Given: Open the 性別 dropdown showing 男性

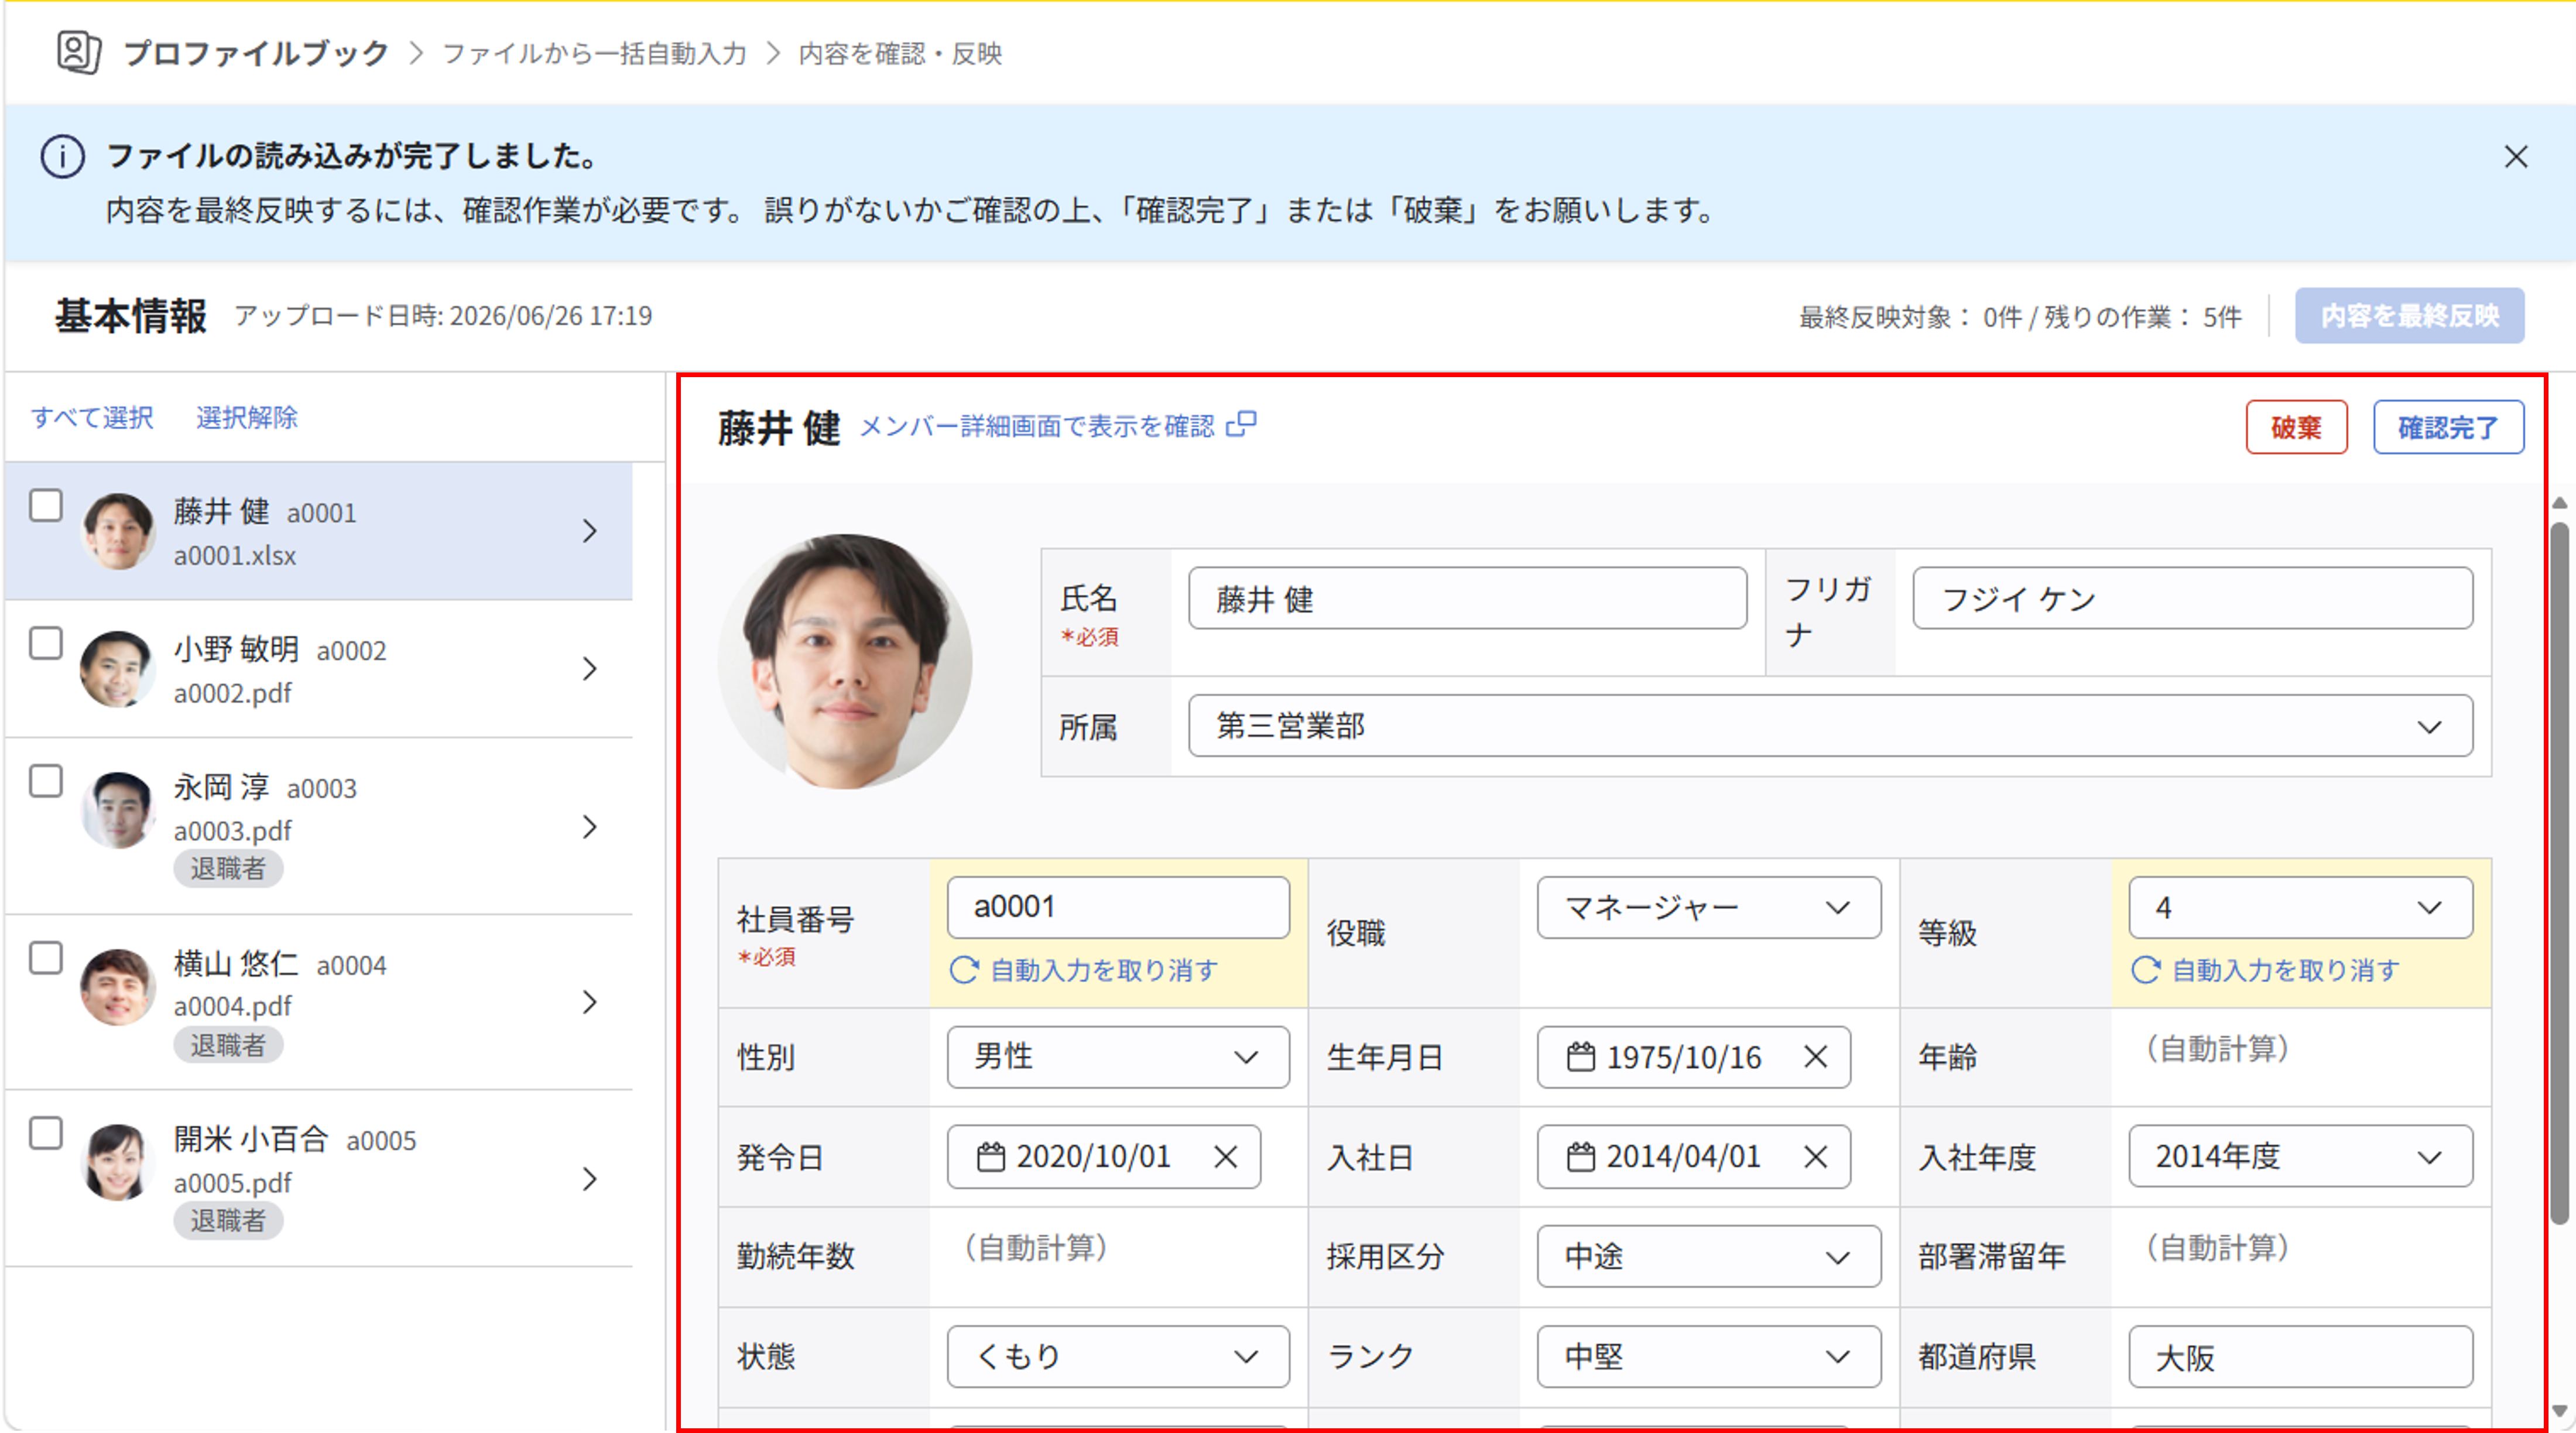Looking at the screenshot, I should click(x=1118, y=1057).
